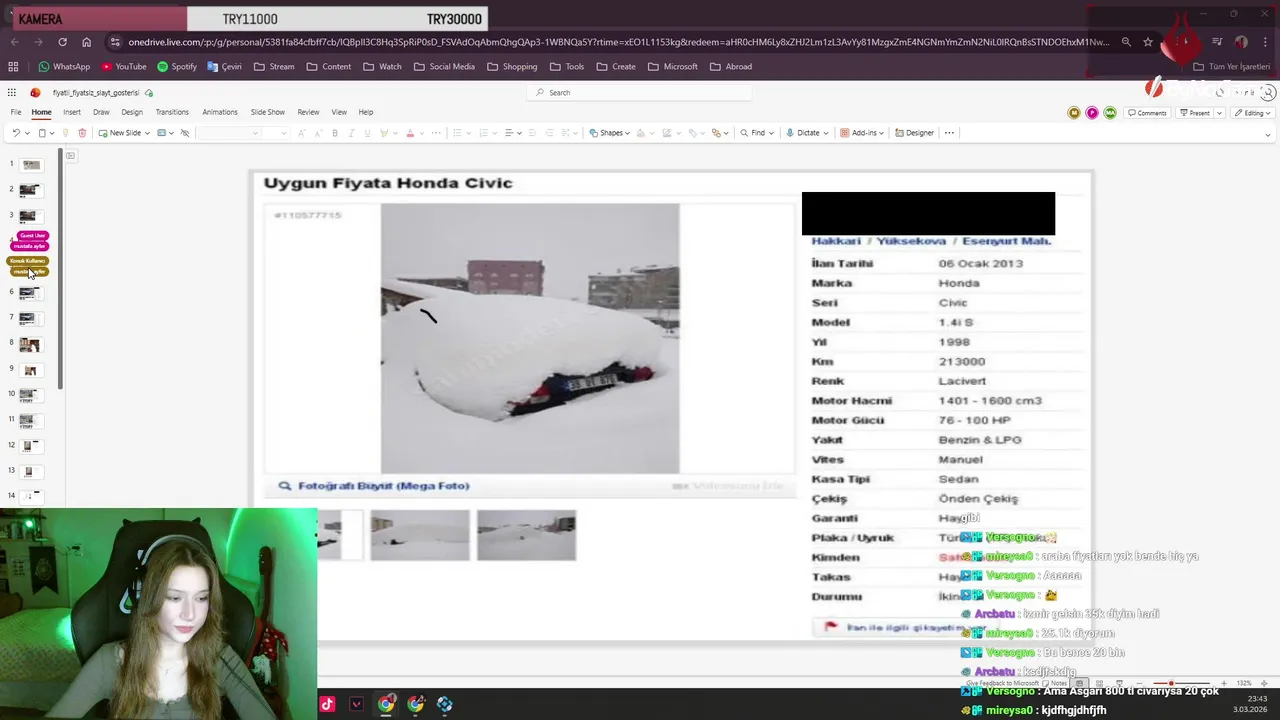This screenshot has width=1280, height=720.
Task: Open the Spotify bookmark
Action: [177, 67]
